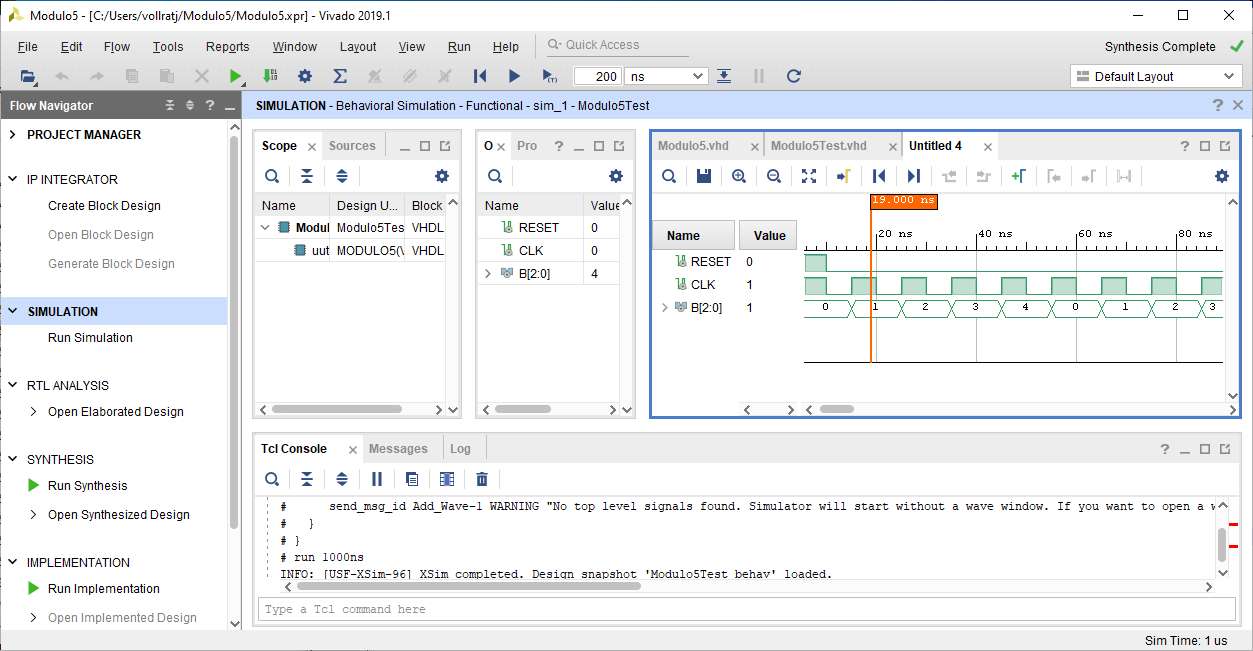Click Zoom In in waveform toolbar
Screen dimensions: 1253x651
pyautogui.click(x=739, y=176)
